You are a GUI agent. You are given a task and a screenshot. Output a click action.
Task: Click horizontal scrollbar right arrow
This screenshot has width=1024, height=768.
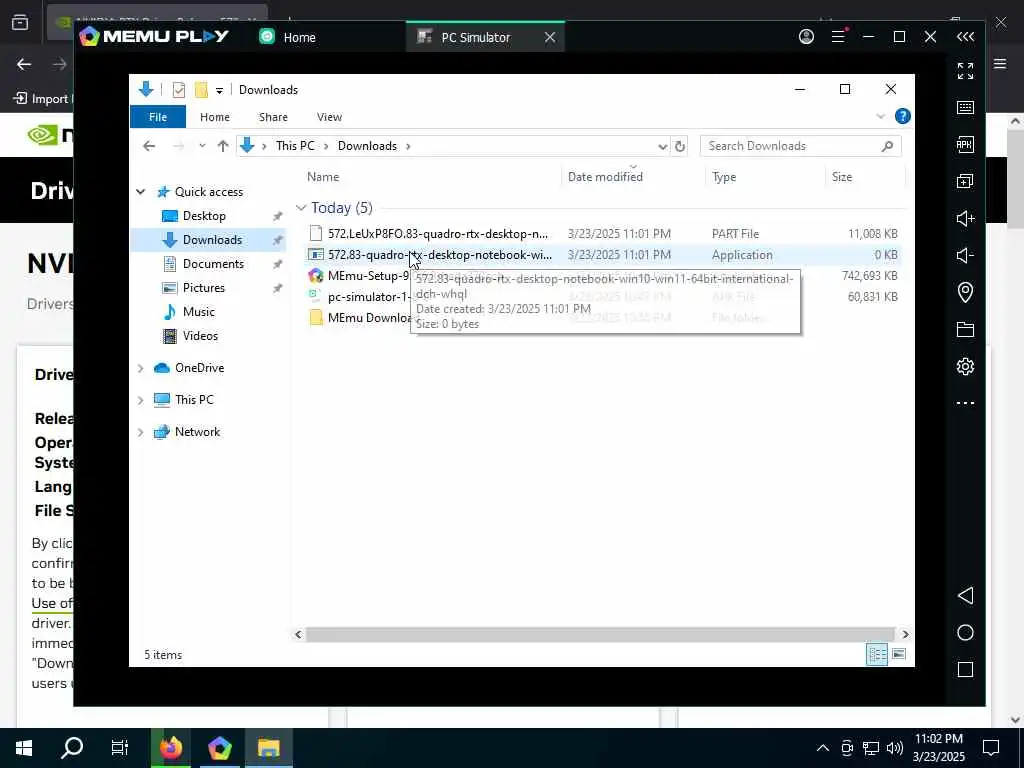click(x=905, y=634)
